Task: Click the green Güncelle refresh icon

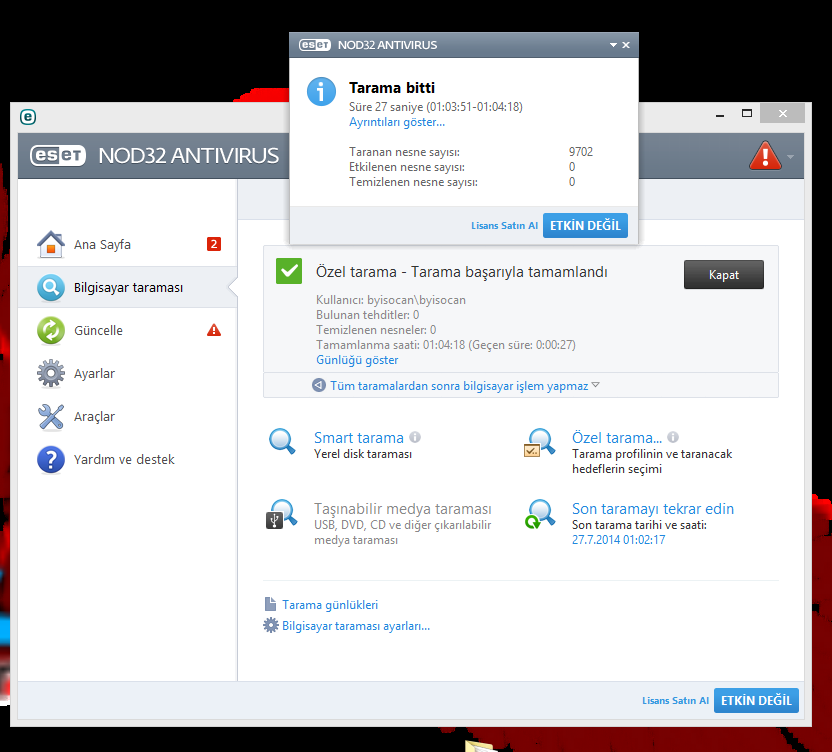Action: coord(51,330)
